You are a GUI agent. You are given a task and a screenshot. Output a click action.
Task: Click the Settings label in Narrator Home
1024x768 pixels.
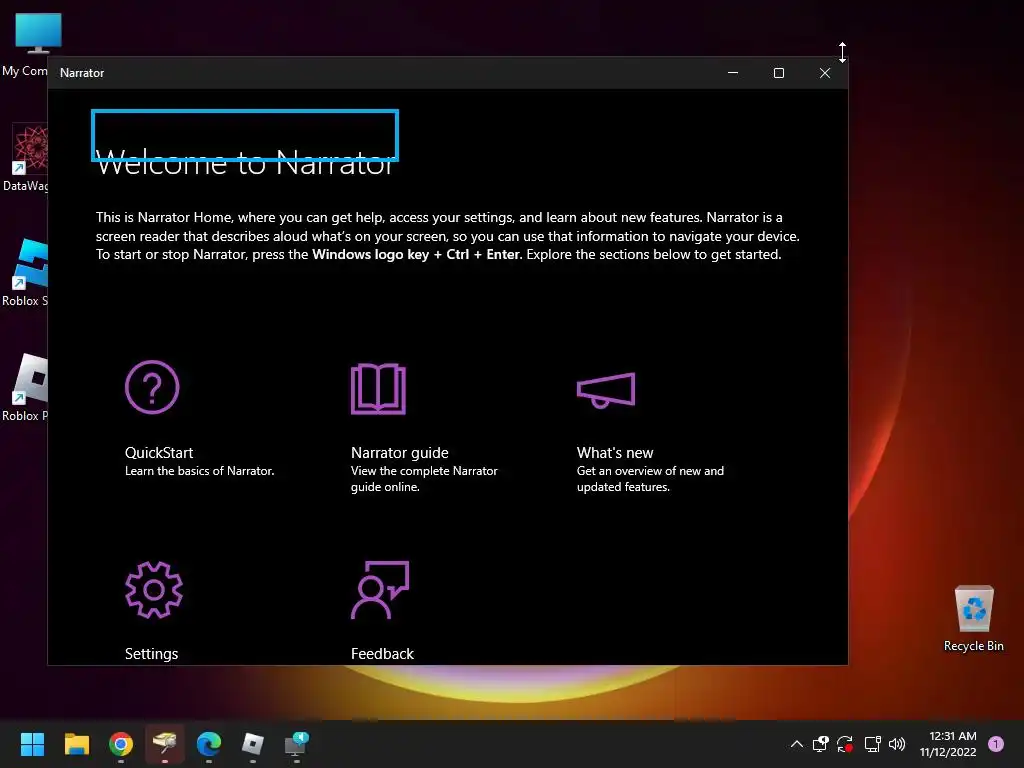[152, 654]
